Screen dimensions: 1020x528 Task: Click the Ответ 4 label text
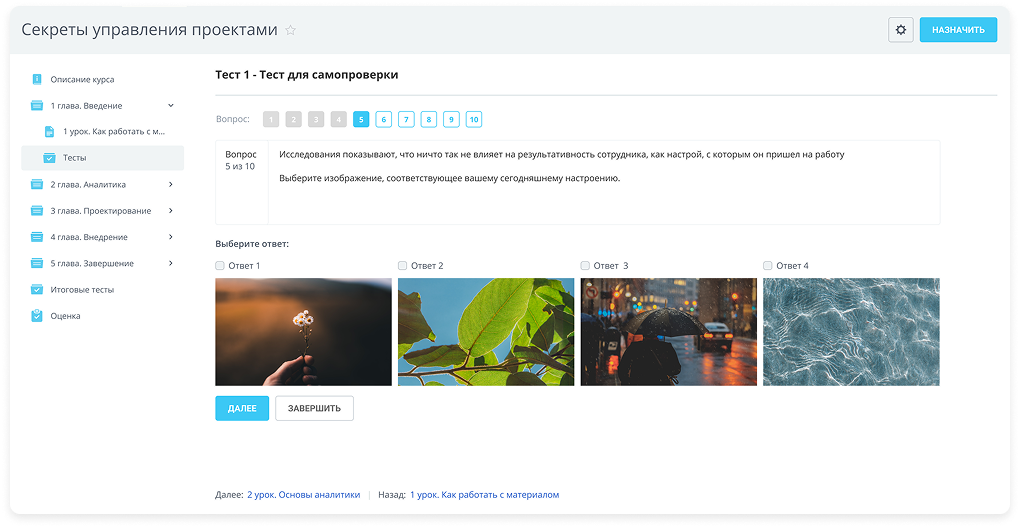click(792, 265)
